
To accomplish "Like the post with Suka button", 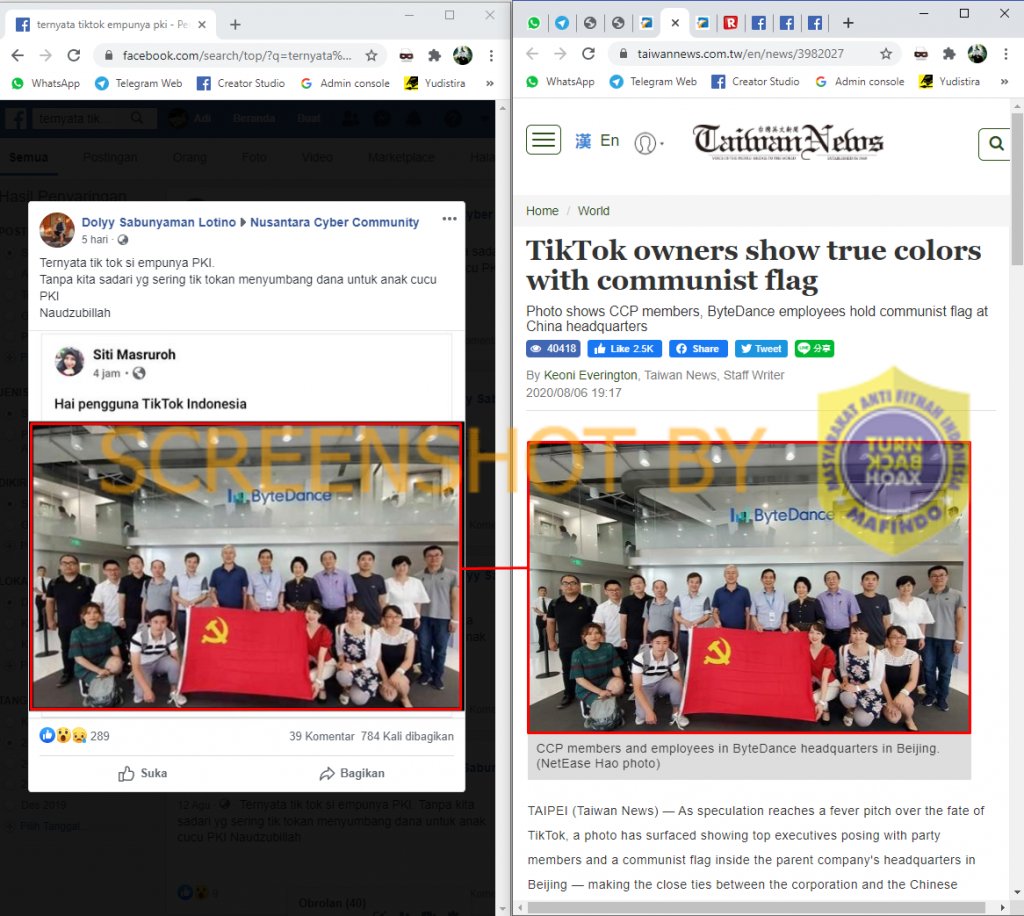I will (142, 774).
